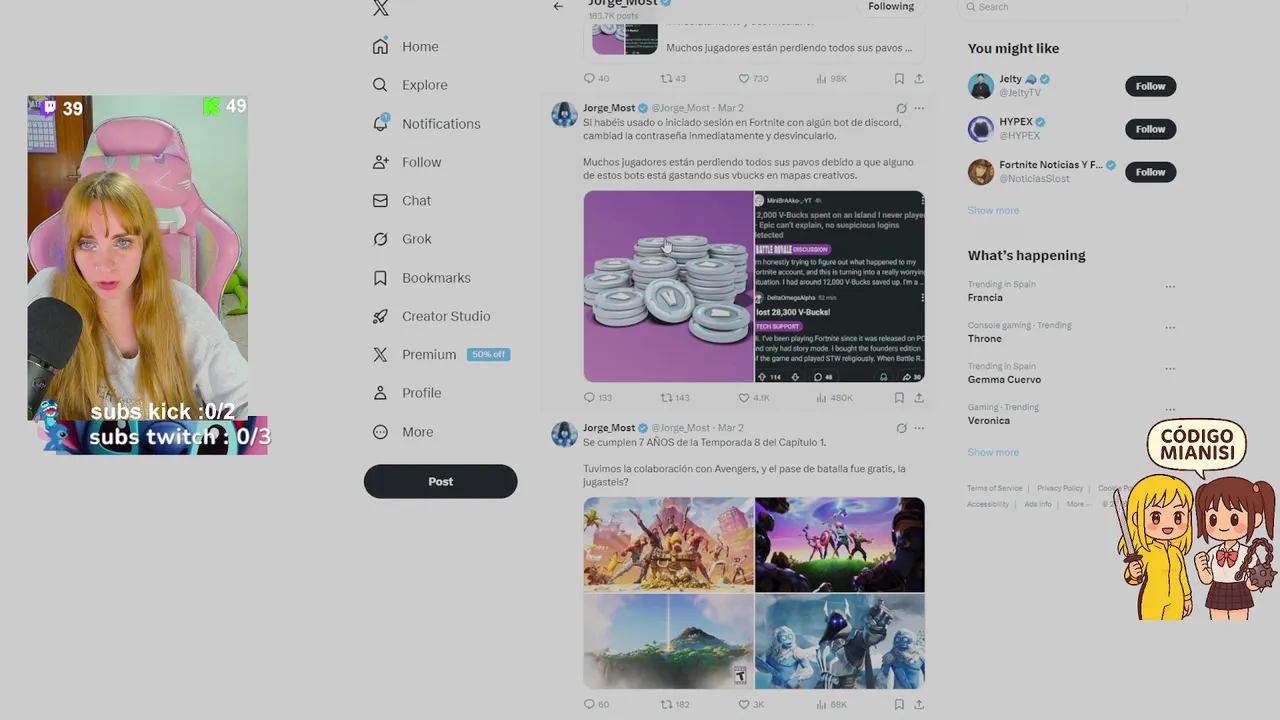Open options for Gemma Cuervo trend
1280x720 pixels.
(1170, 369)
